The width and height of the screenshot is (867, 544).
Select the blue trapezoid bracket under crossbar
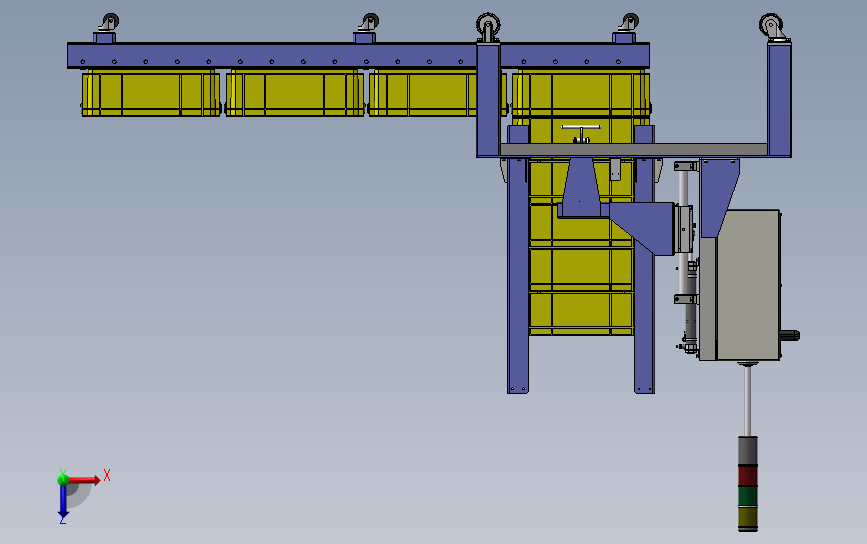coord(581,187)
